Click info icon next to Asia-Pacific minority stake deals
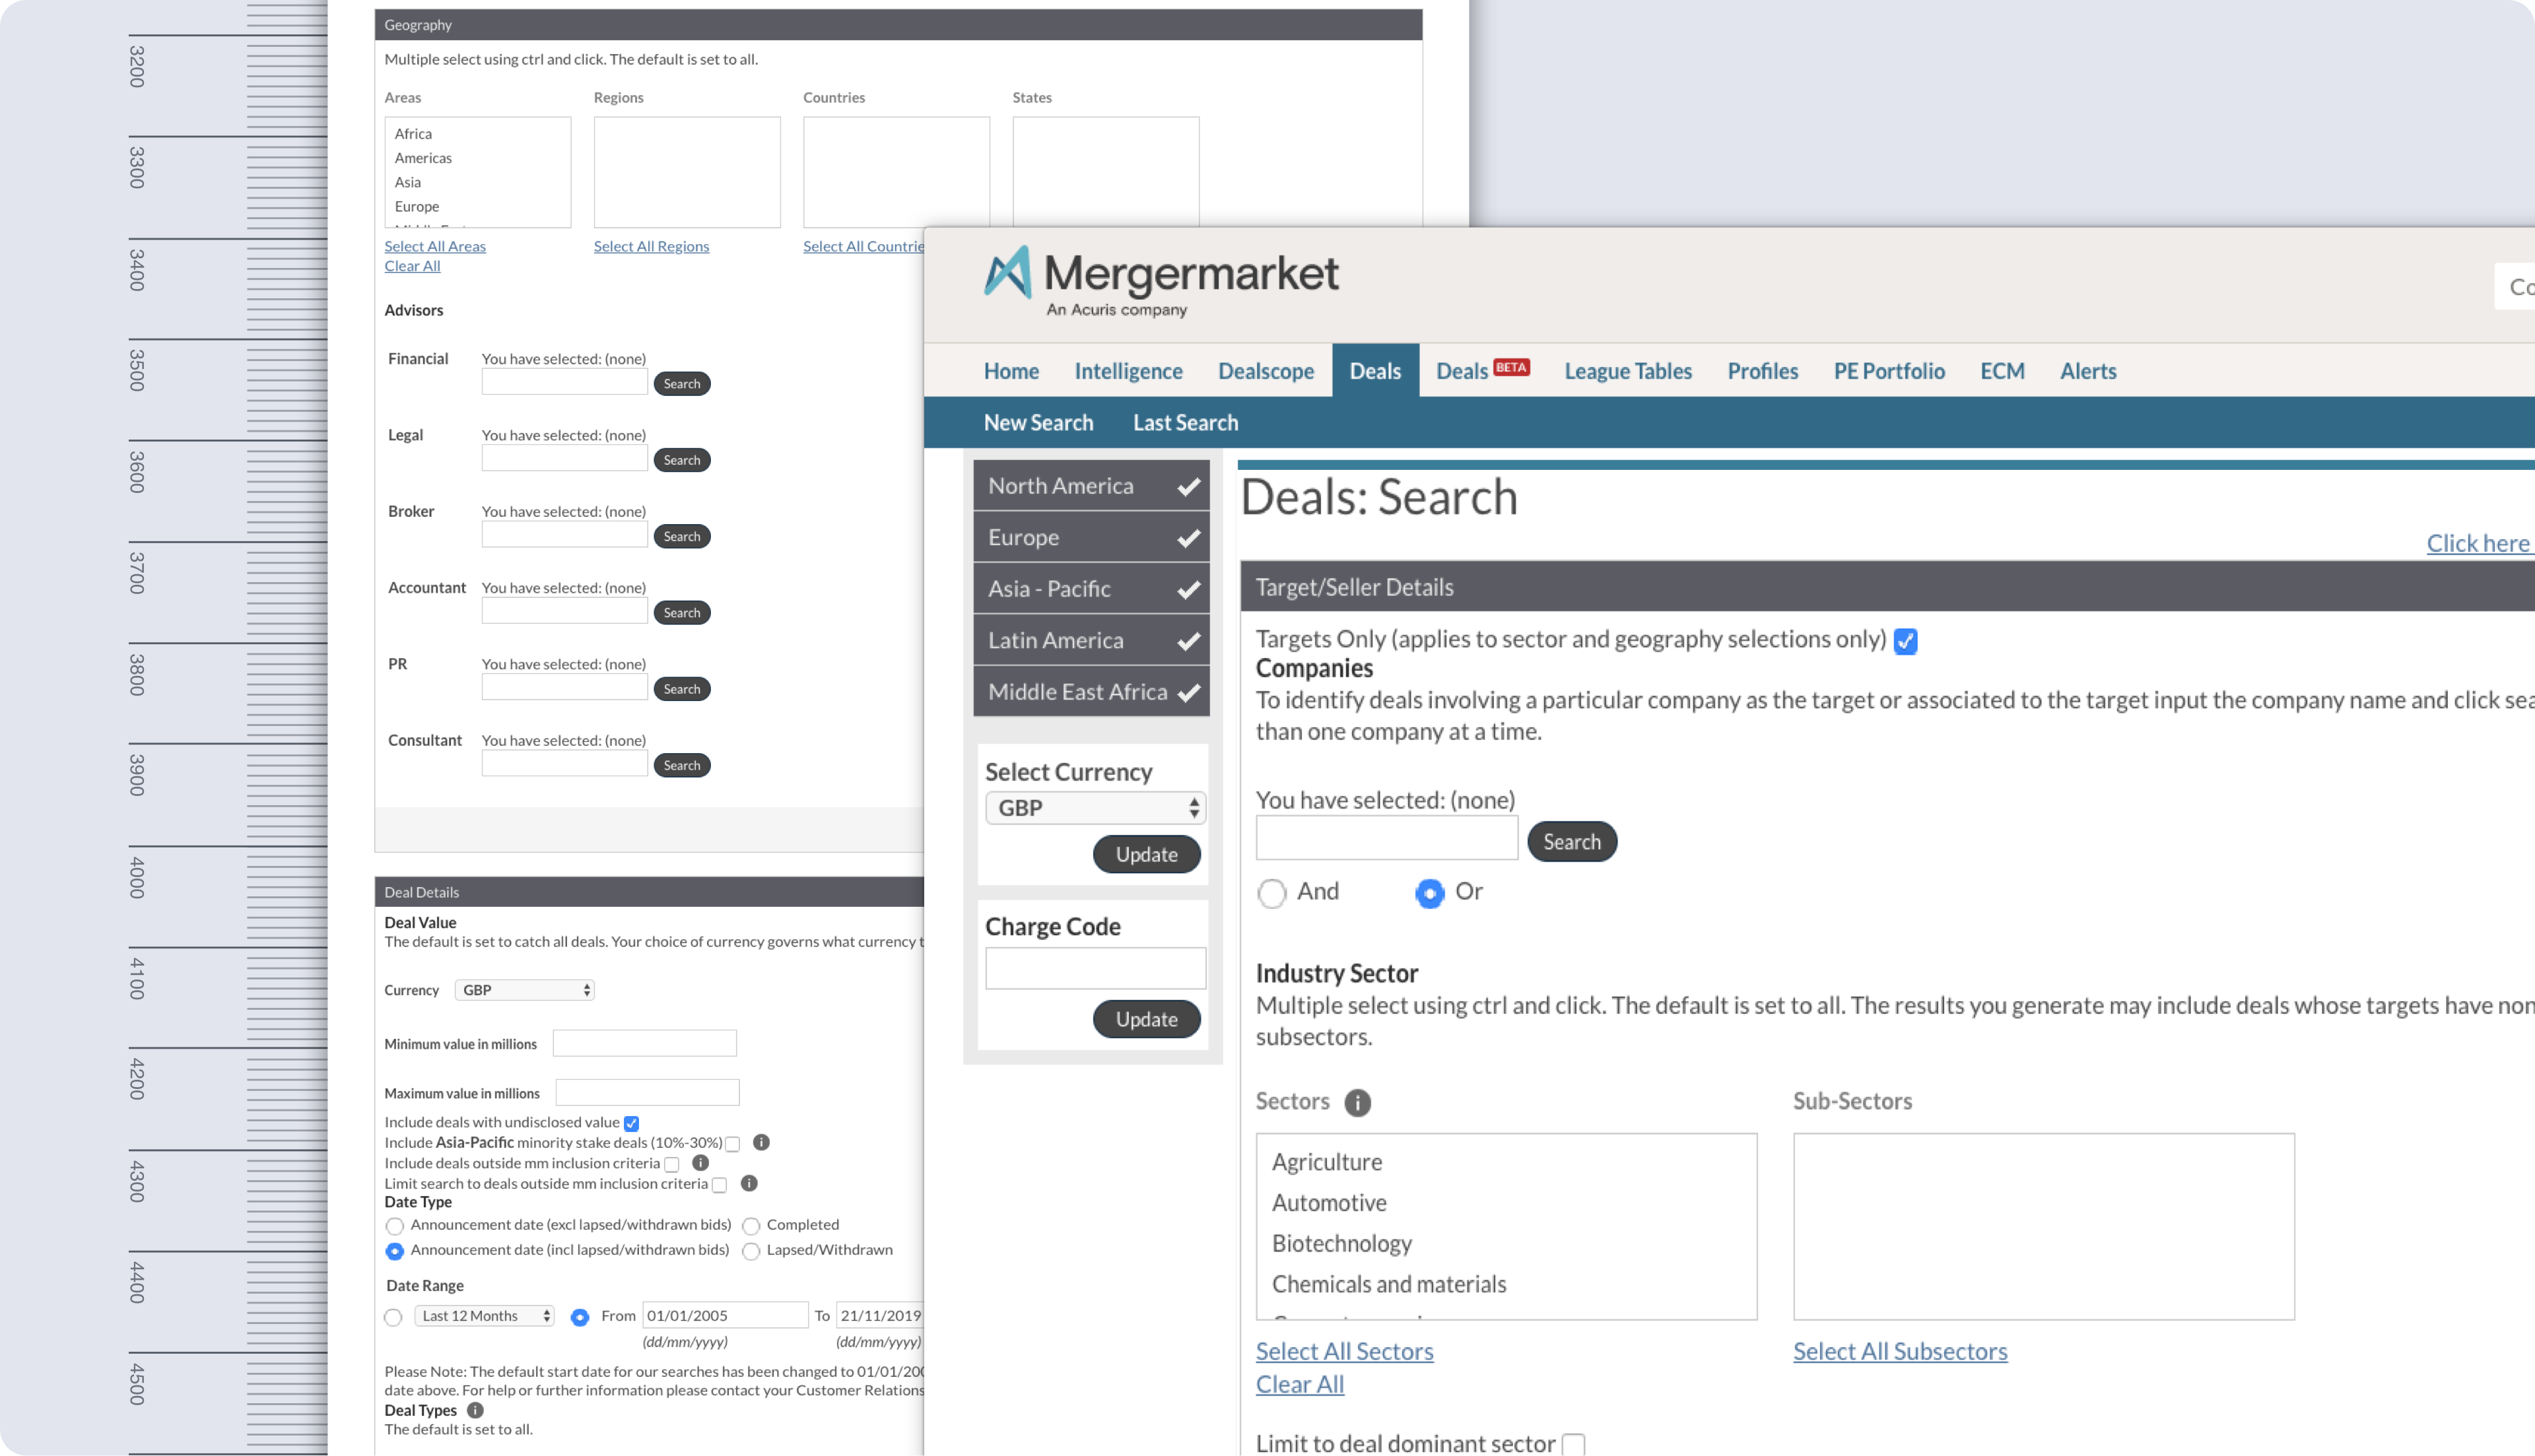Viewport: 2535px width, 1456px height. 762,1143
